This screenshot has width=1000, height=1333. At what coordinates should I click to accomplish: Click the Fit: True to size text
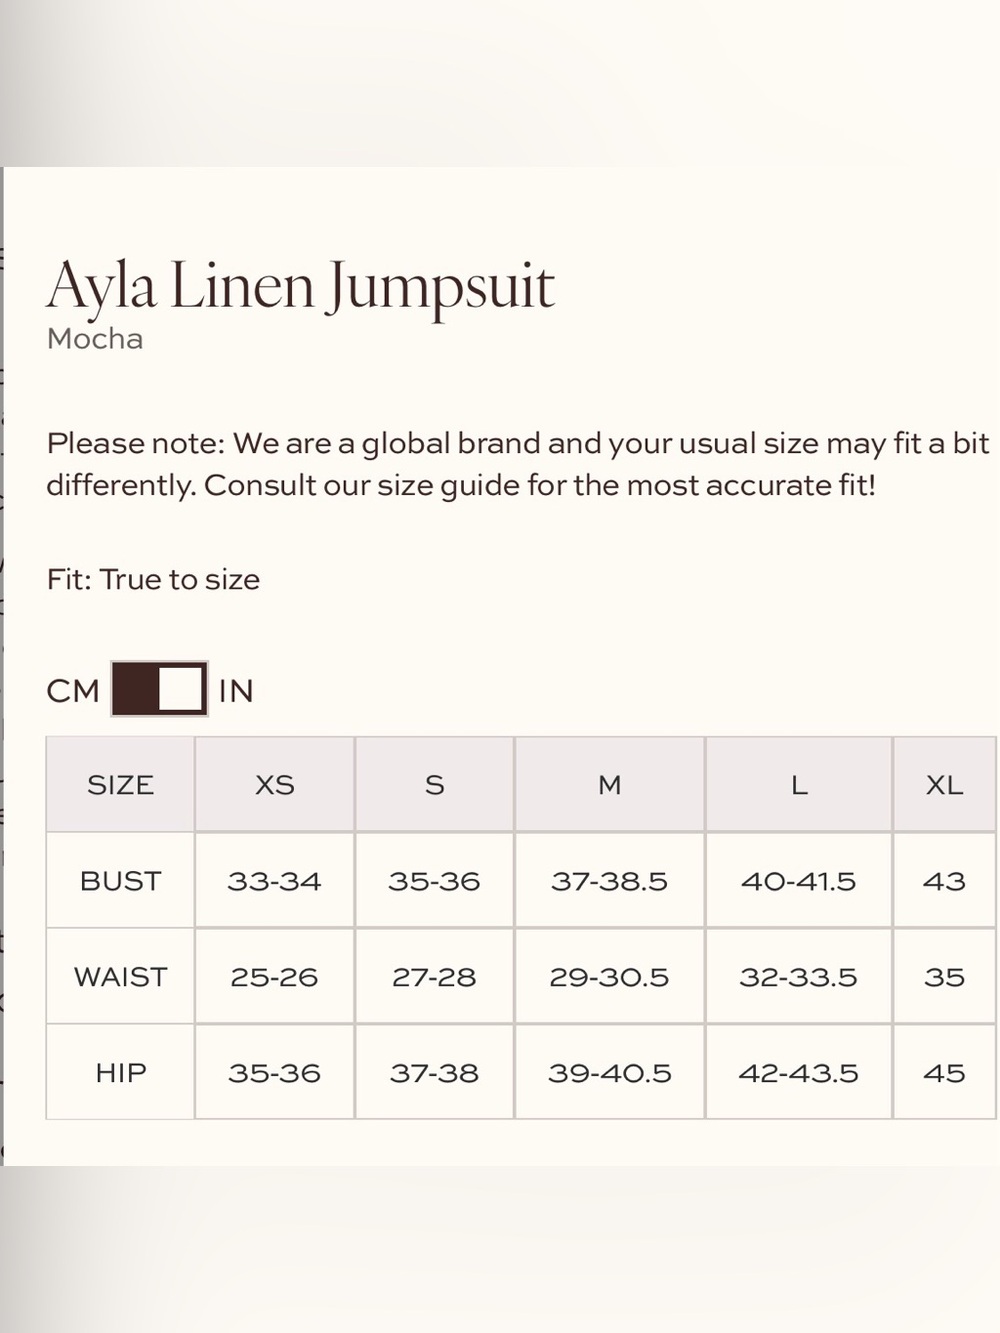click(x=153, y=580)
